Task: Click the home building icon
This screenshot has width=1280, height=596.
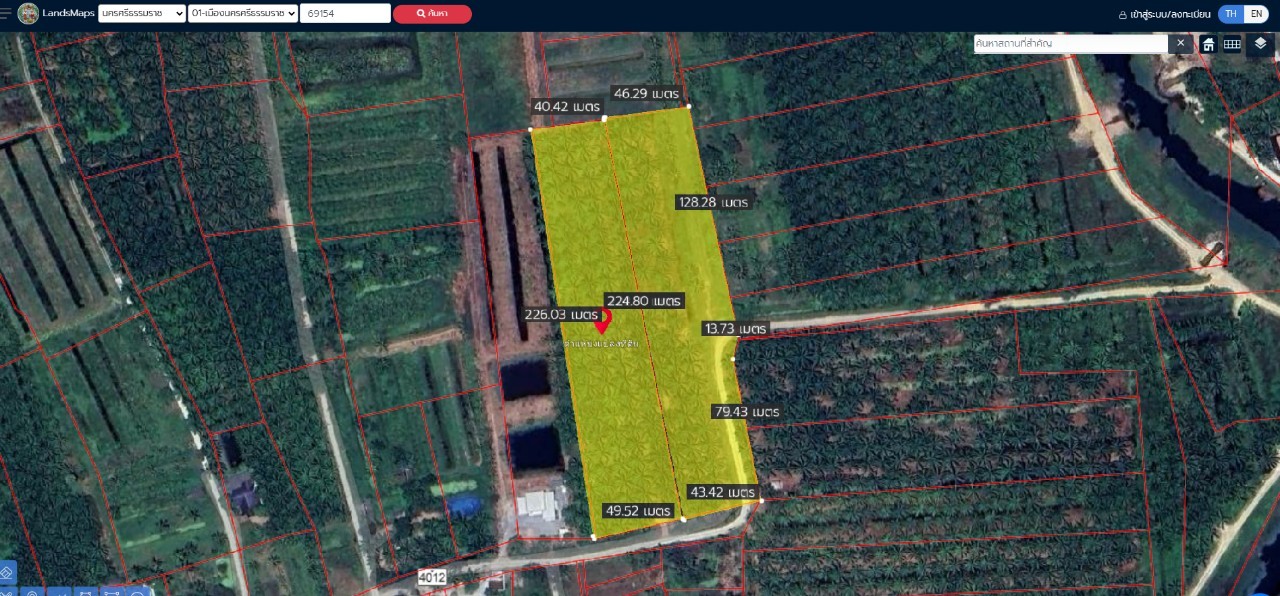Action: (1208, 44)
